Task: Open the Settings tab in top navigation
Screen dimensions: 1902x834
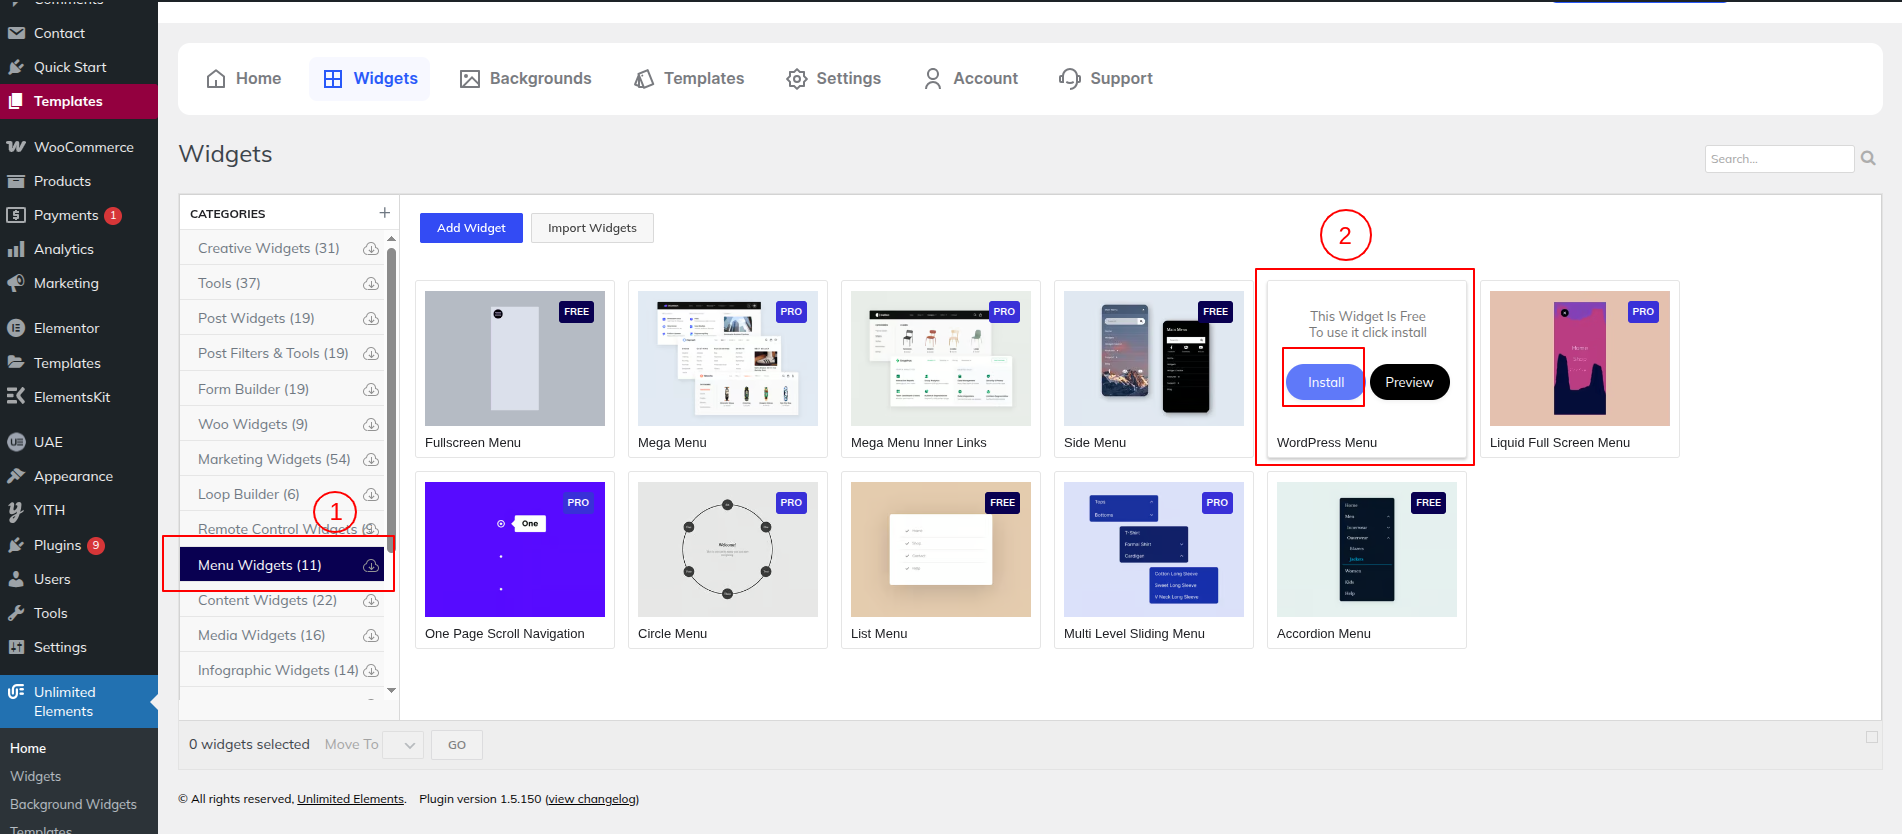Action: point(833,79)
